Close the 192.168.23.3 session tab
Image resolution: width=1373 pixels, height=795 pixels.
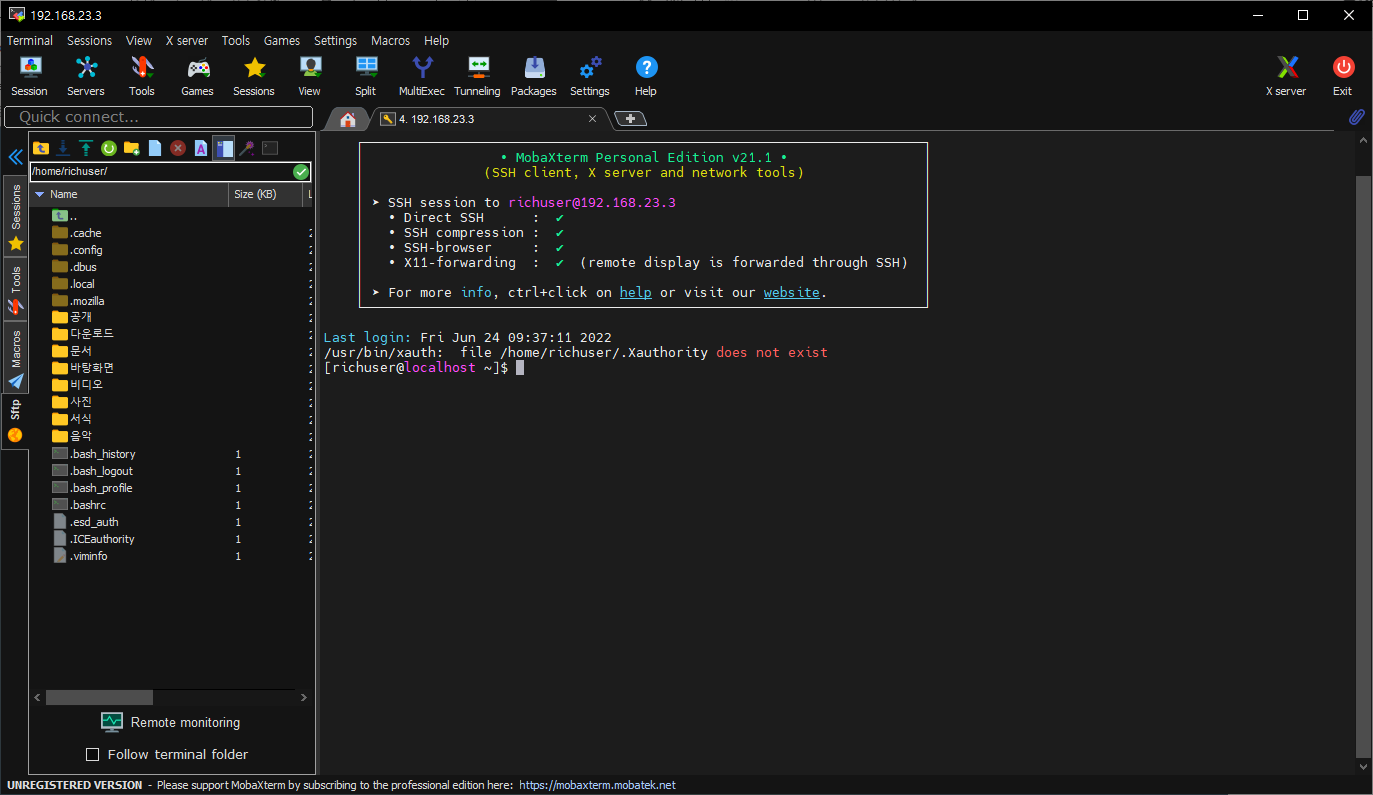click(x=592, y=119)
